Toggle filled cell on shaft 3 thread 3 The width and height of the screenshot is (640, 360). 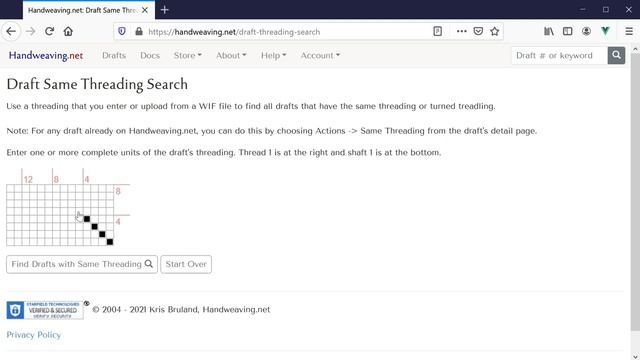coord(94,227)
